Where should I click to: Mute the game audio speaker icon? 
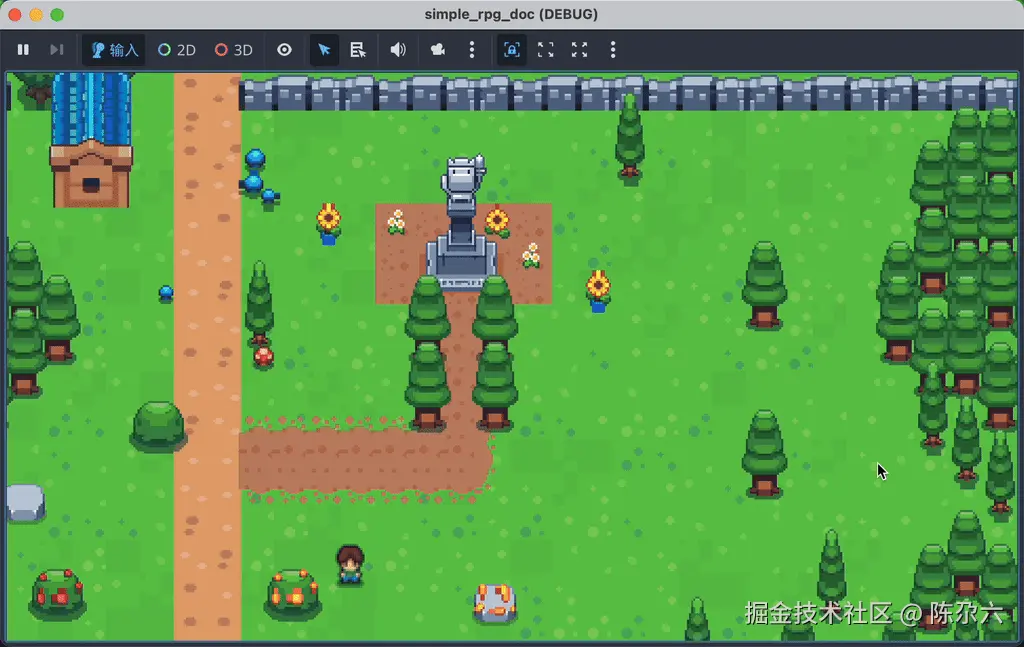[x=398, y=50]
